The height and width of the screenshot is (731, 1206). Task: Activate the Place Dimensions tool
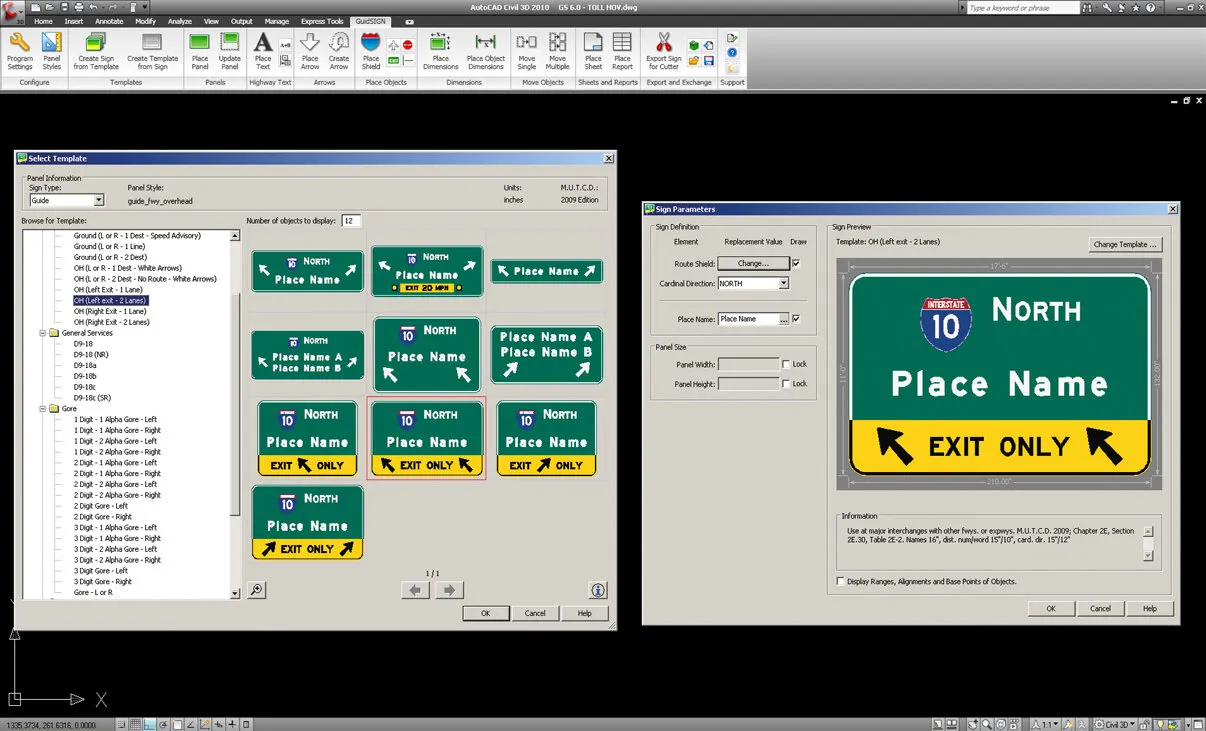[440, 51]
